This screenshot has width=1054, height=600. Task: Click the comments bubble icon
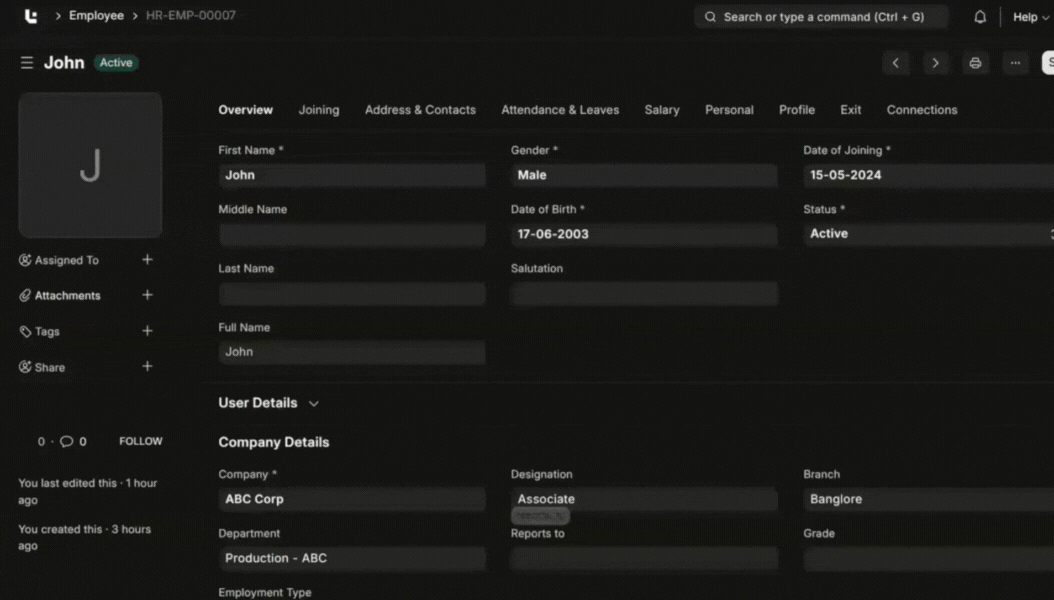(66, 441)
